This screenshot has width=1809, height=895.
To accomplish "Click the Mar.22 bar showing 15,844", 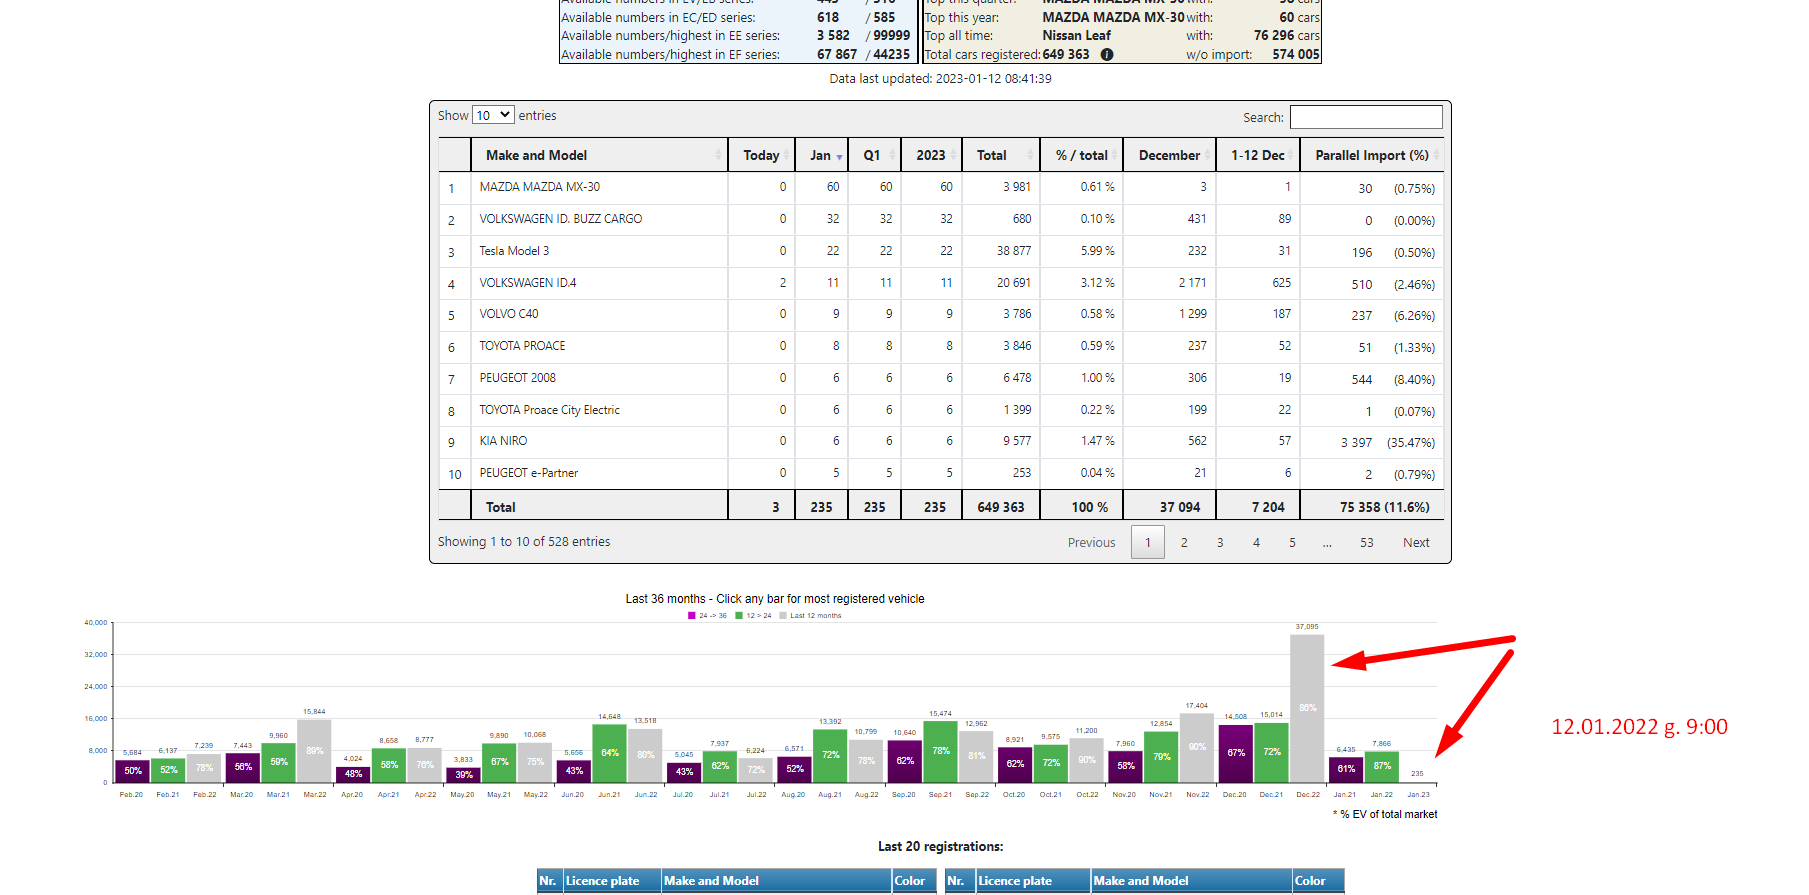I will pyautogui.click(x=314, y=750).
